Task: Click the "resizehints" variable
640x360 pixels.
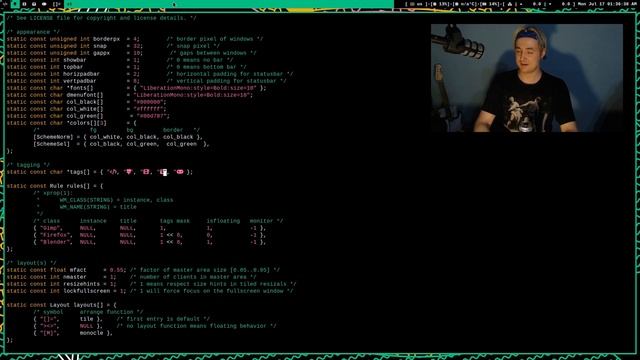Action: pos(81,284)
